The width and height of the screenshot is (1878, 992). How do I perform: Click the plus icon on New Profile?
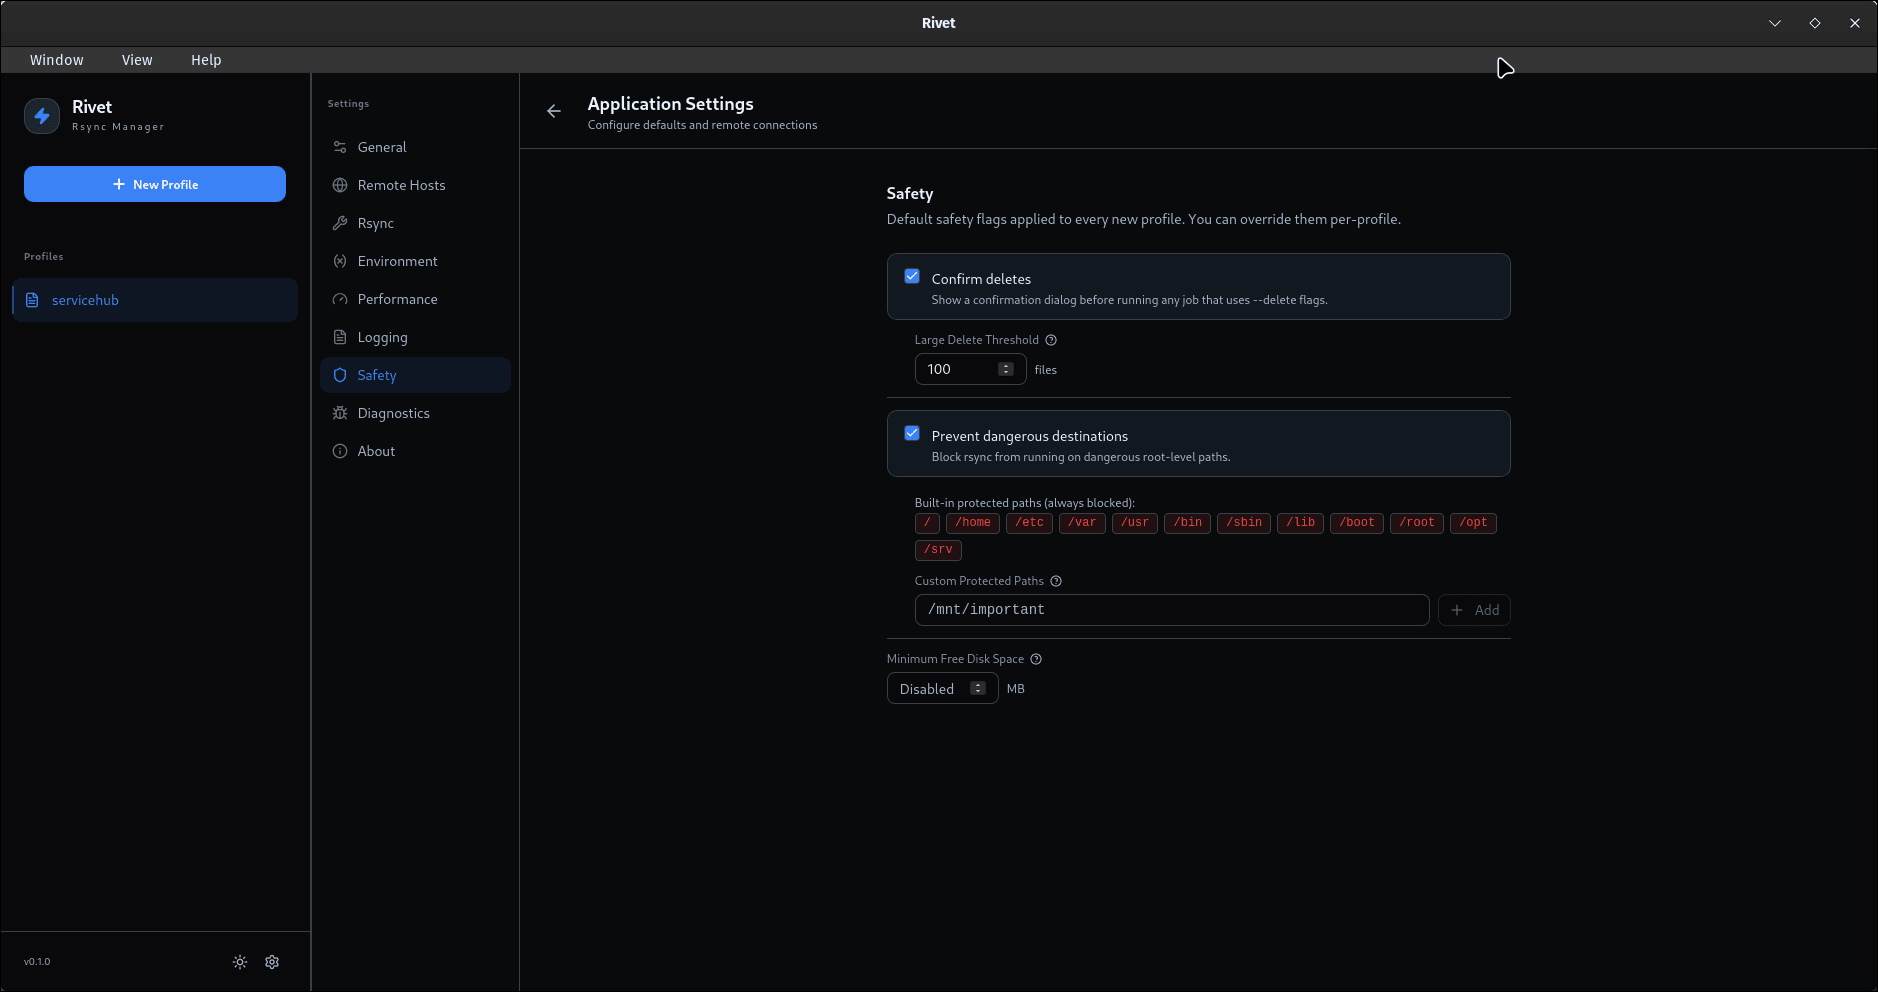119,184
